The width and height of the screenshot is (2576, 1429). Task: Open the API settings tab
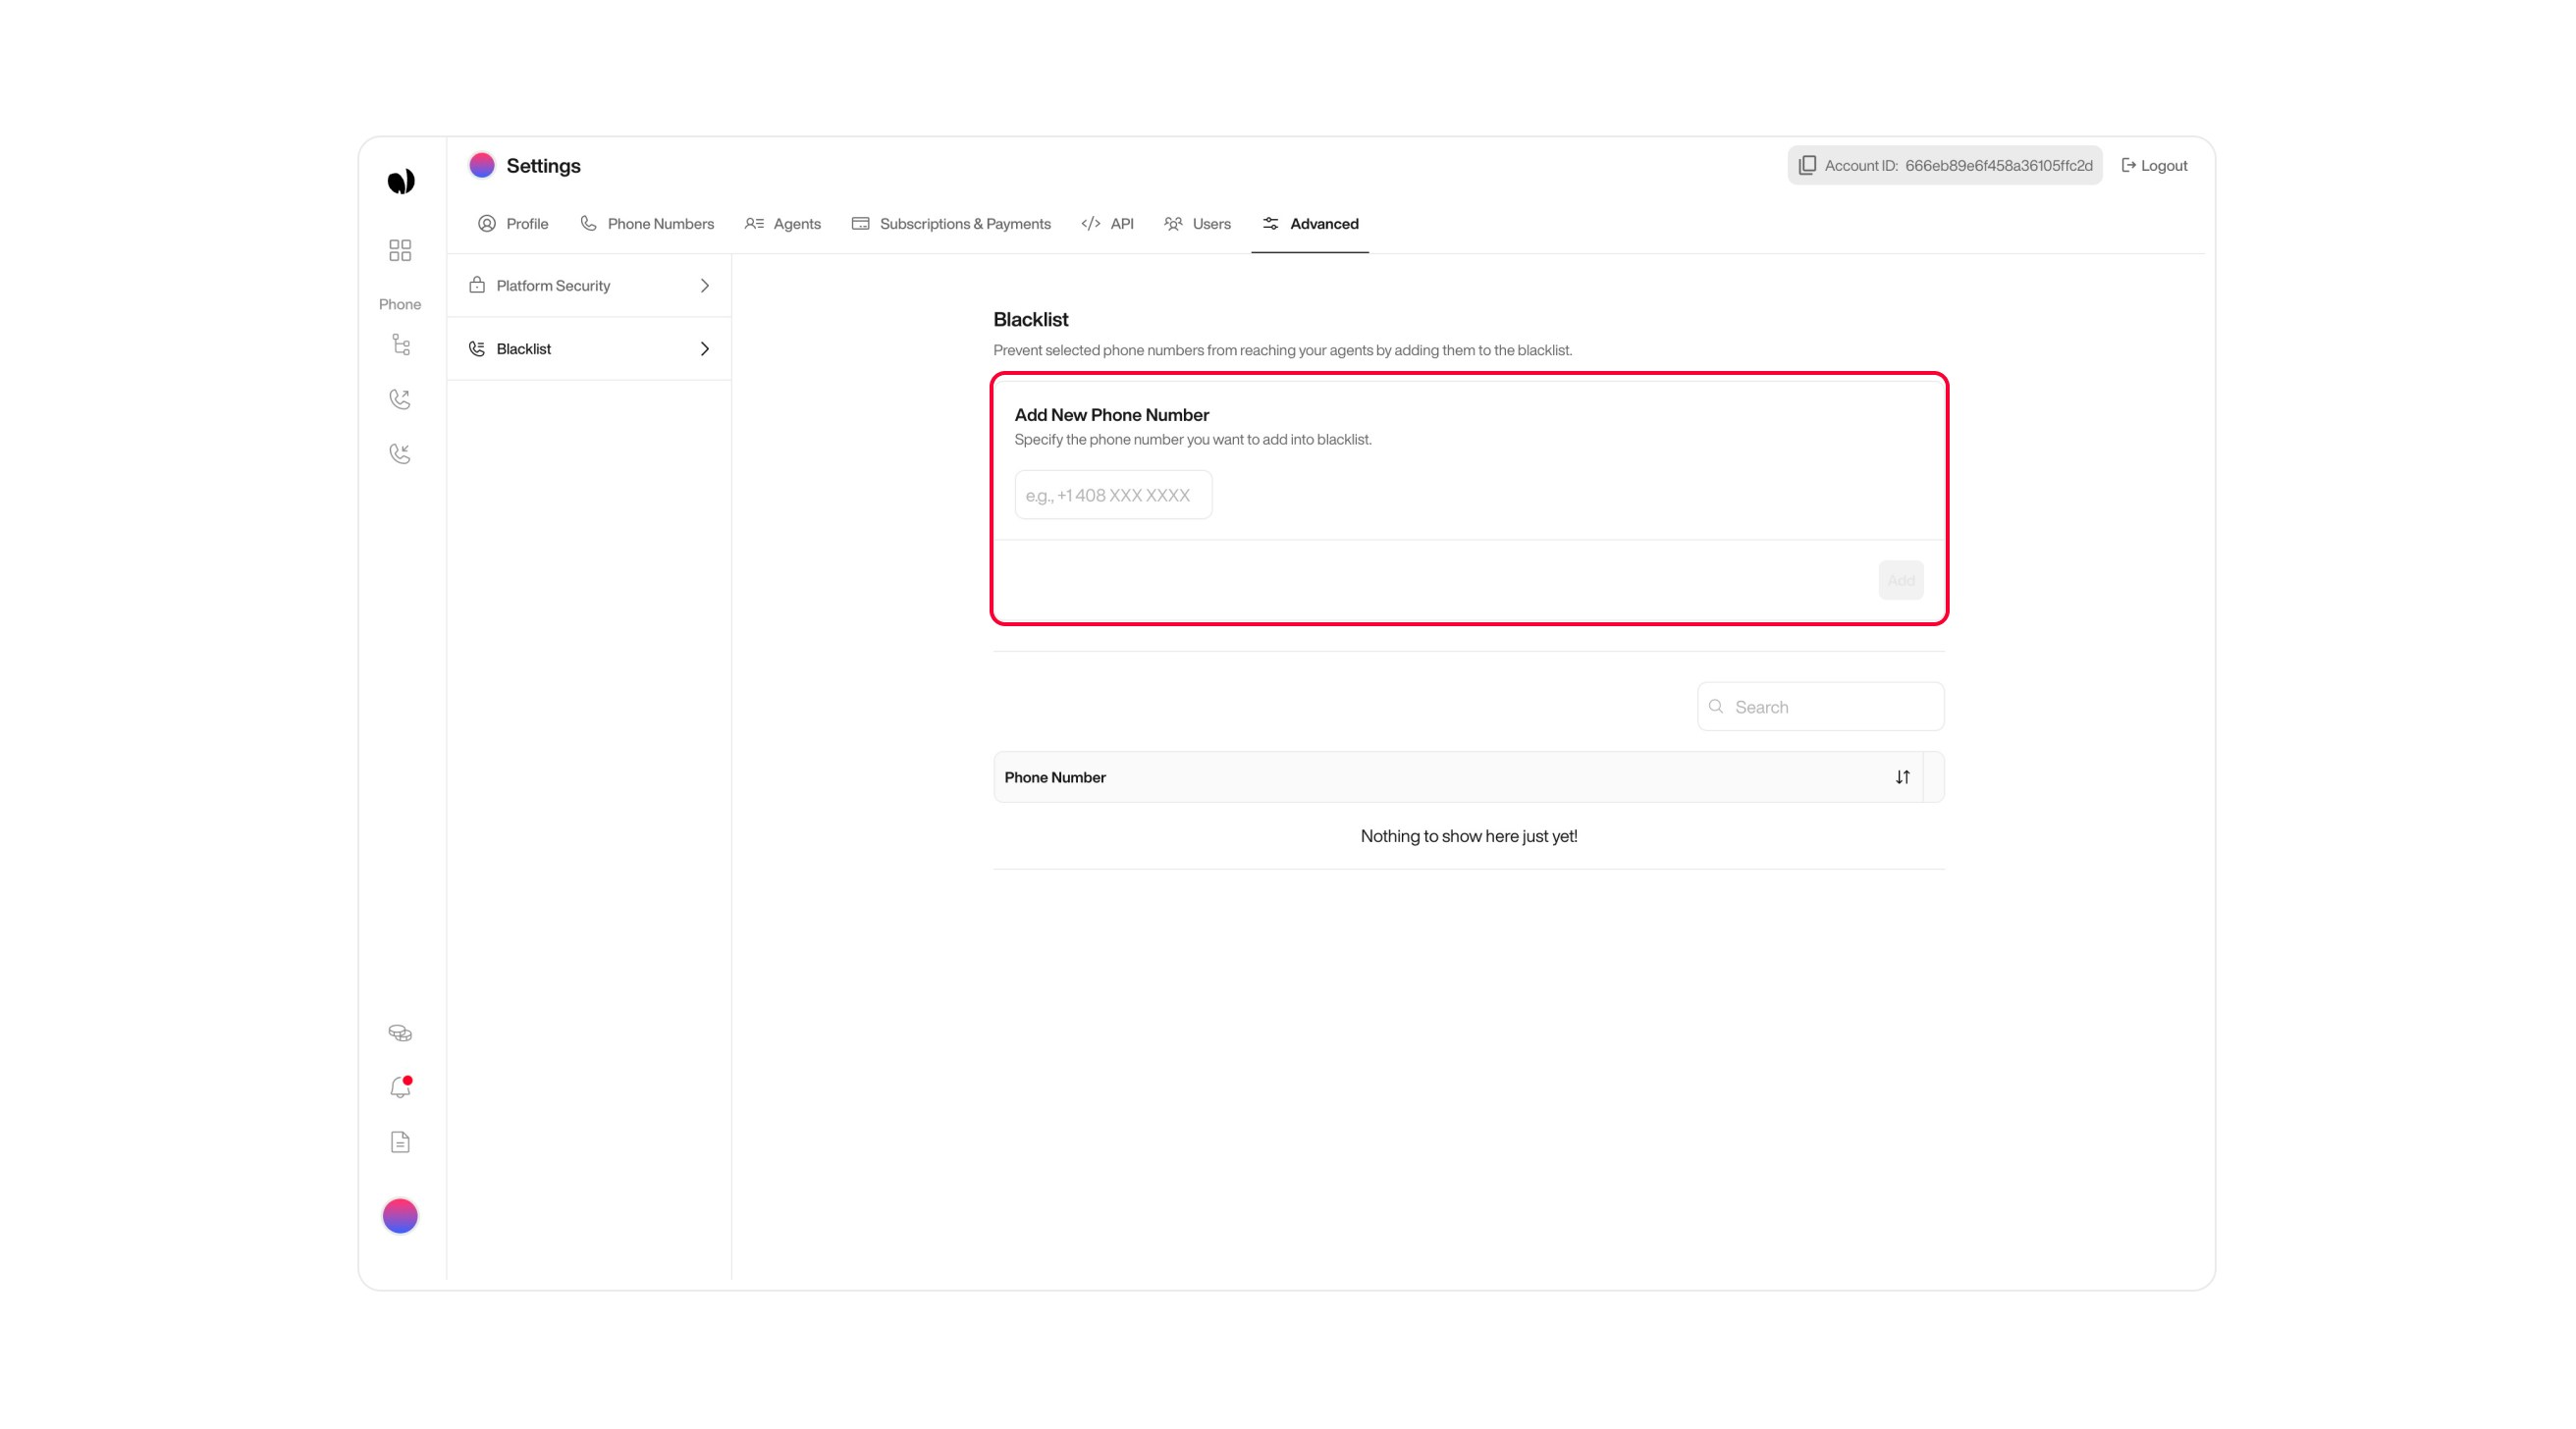point(1108,223)
